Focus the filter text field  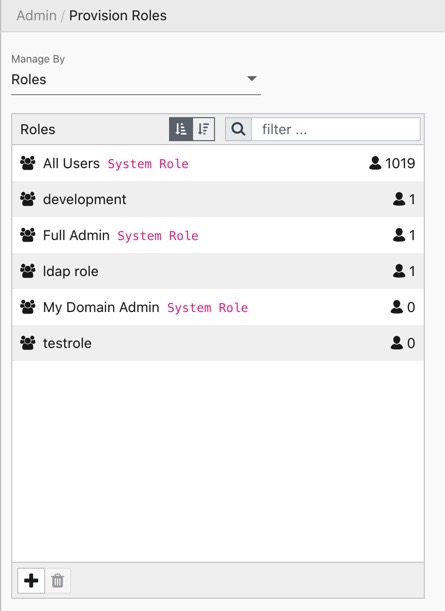click(x=336, y=129)
